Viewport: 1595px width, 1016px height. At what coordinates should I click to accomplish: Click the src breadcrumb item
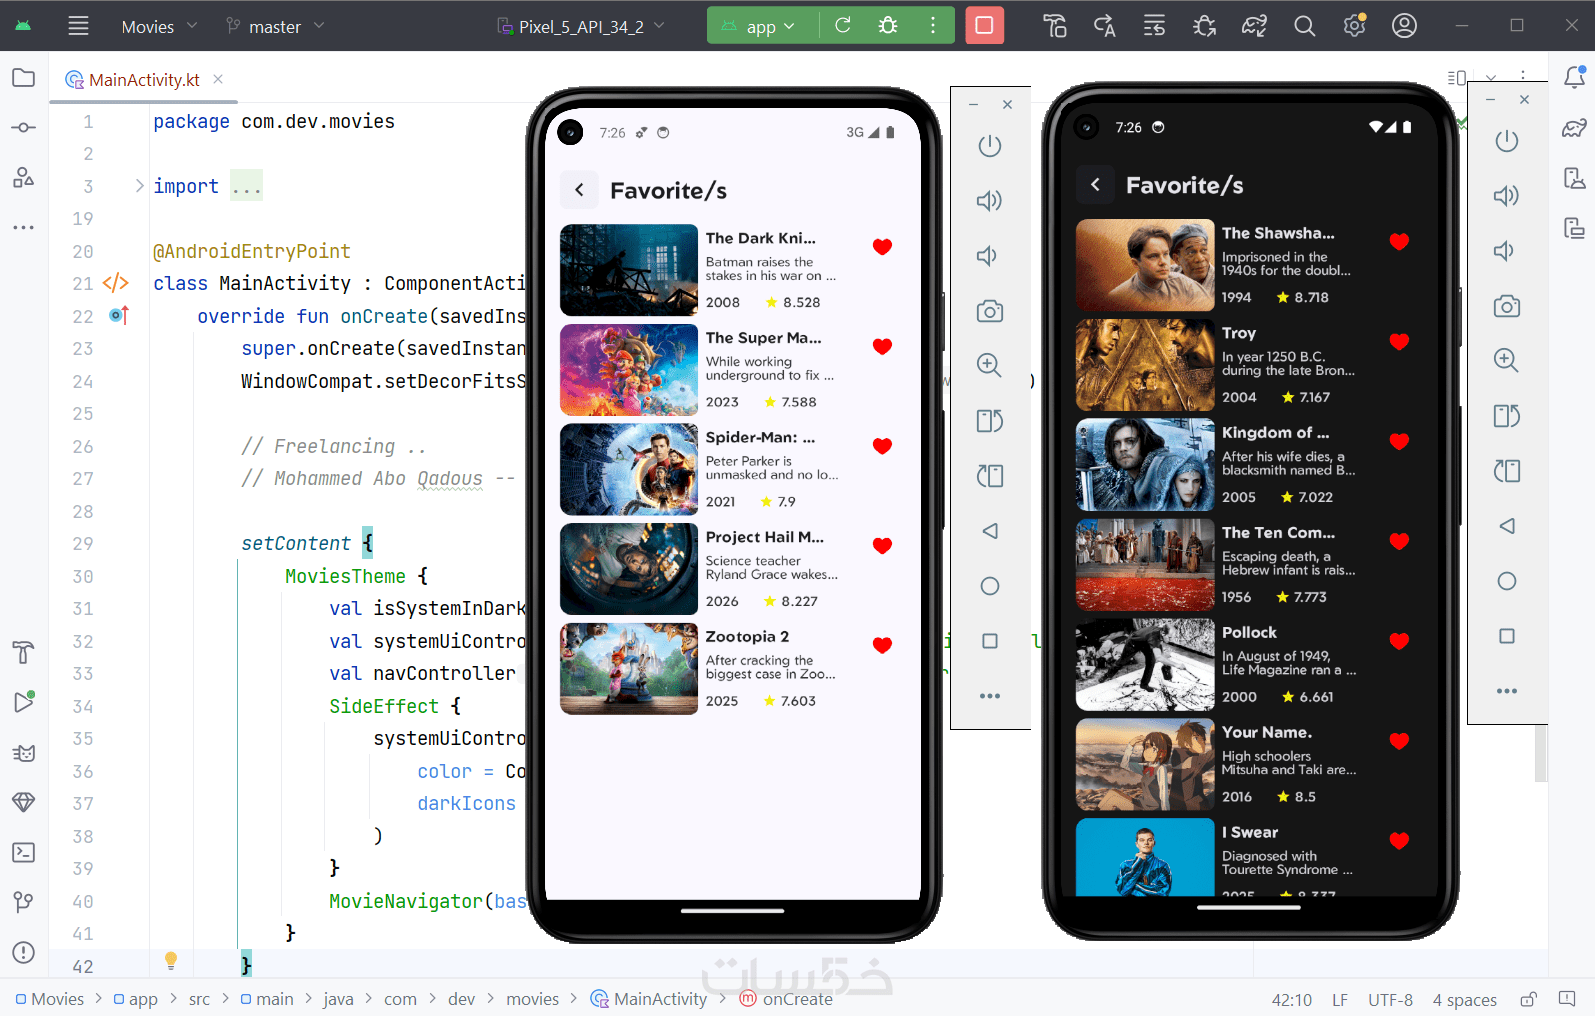(x=200, y=999)
